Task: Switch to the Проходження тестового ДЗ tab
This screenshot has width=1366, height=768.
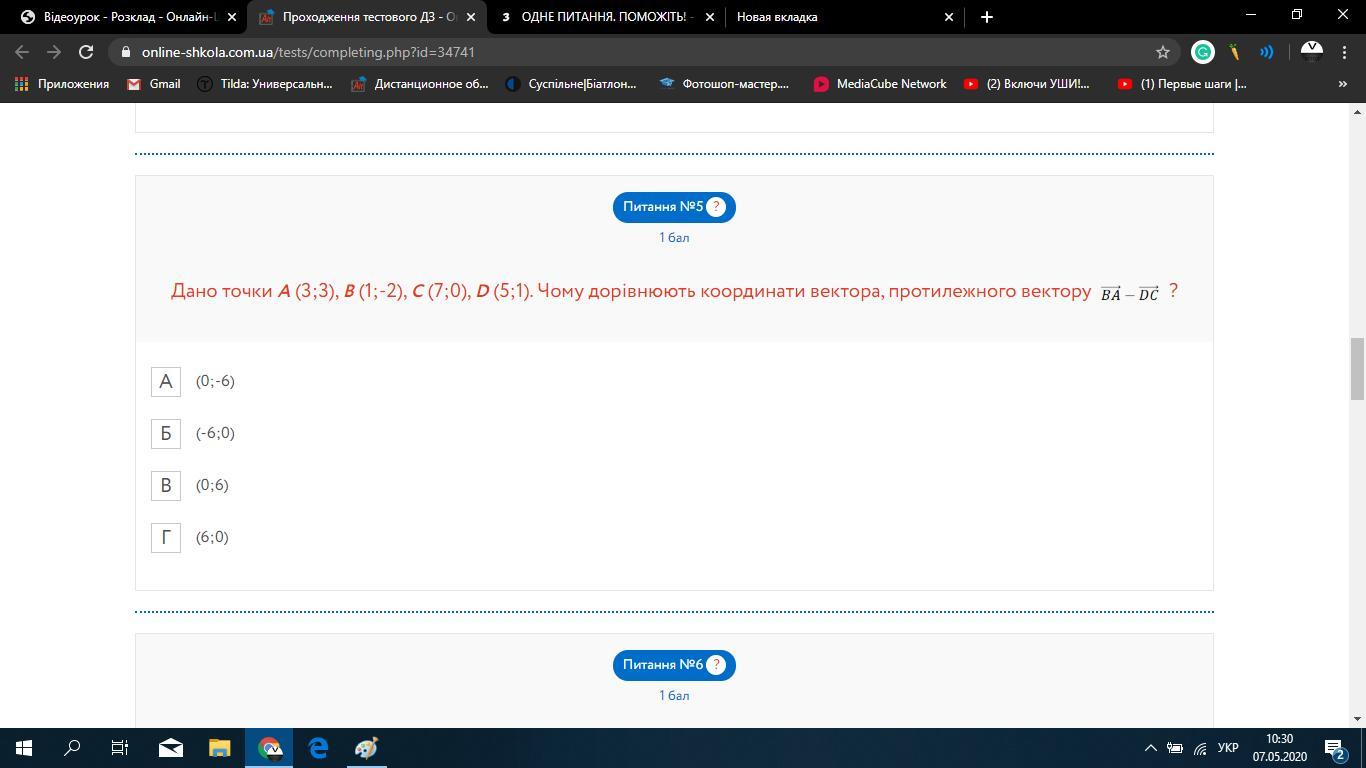Action: (x=368, y=17)
